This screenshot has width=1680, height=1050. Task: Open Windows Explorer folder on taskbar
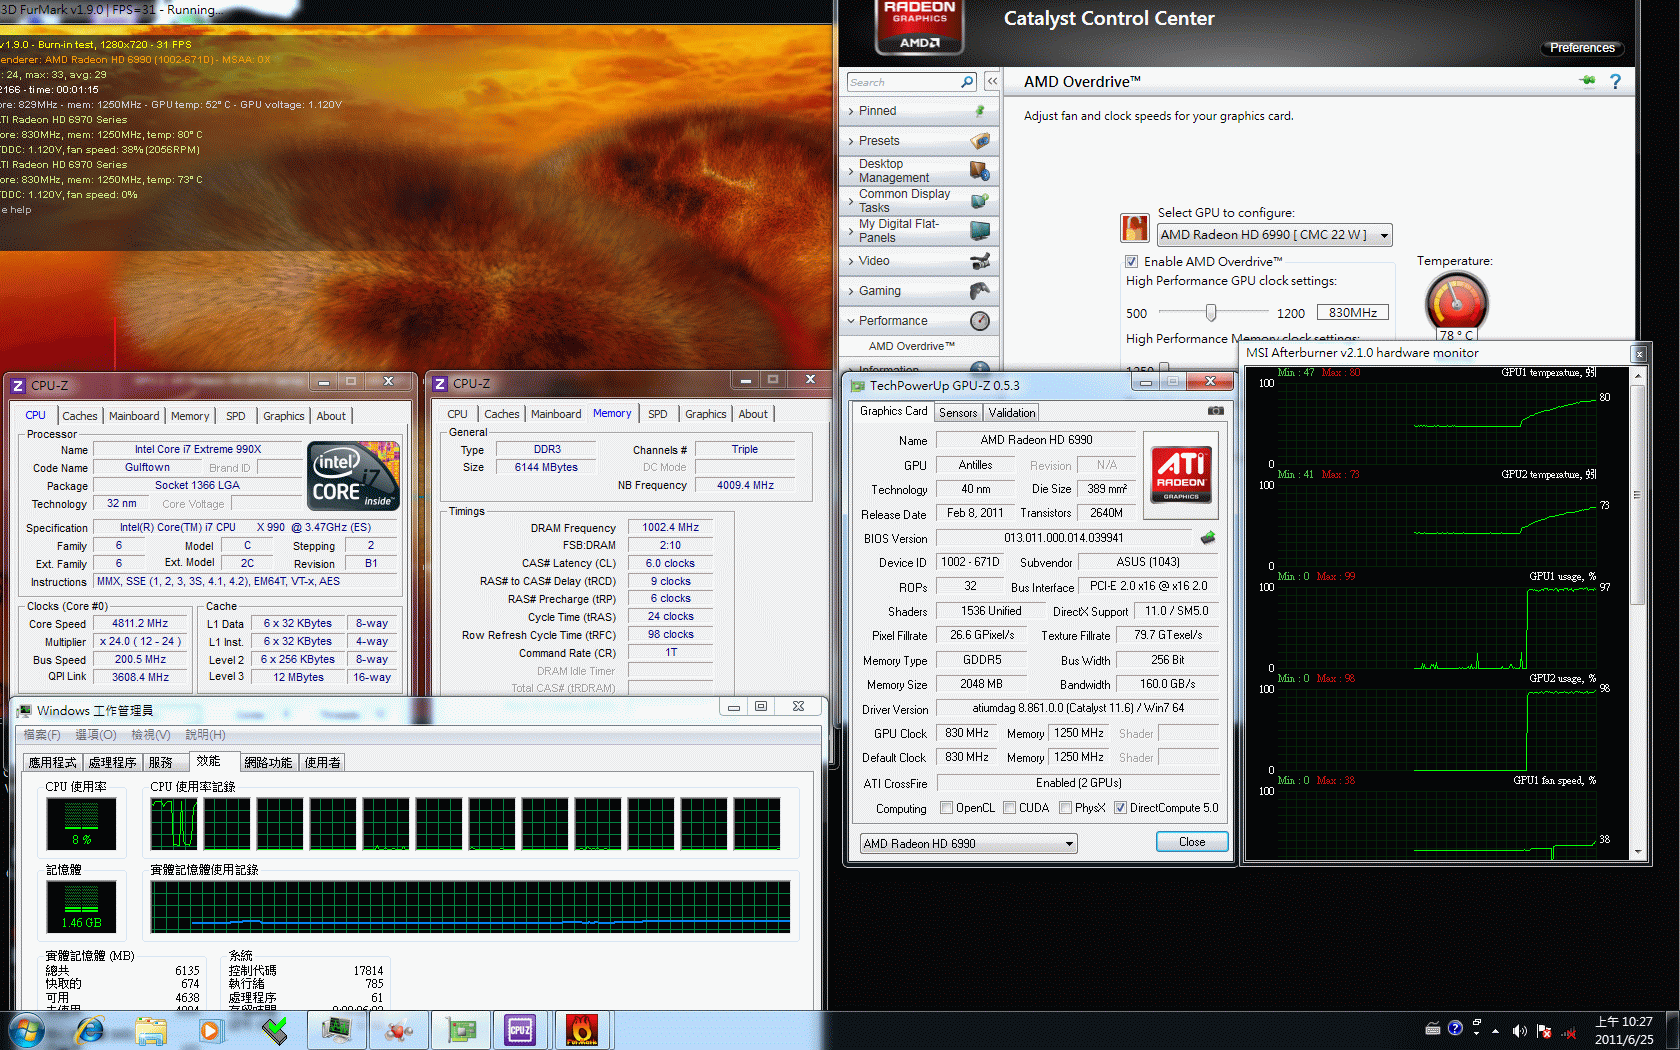(151, 1031)
